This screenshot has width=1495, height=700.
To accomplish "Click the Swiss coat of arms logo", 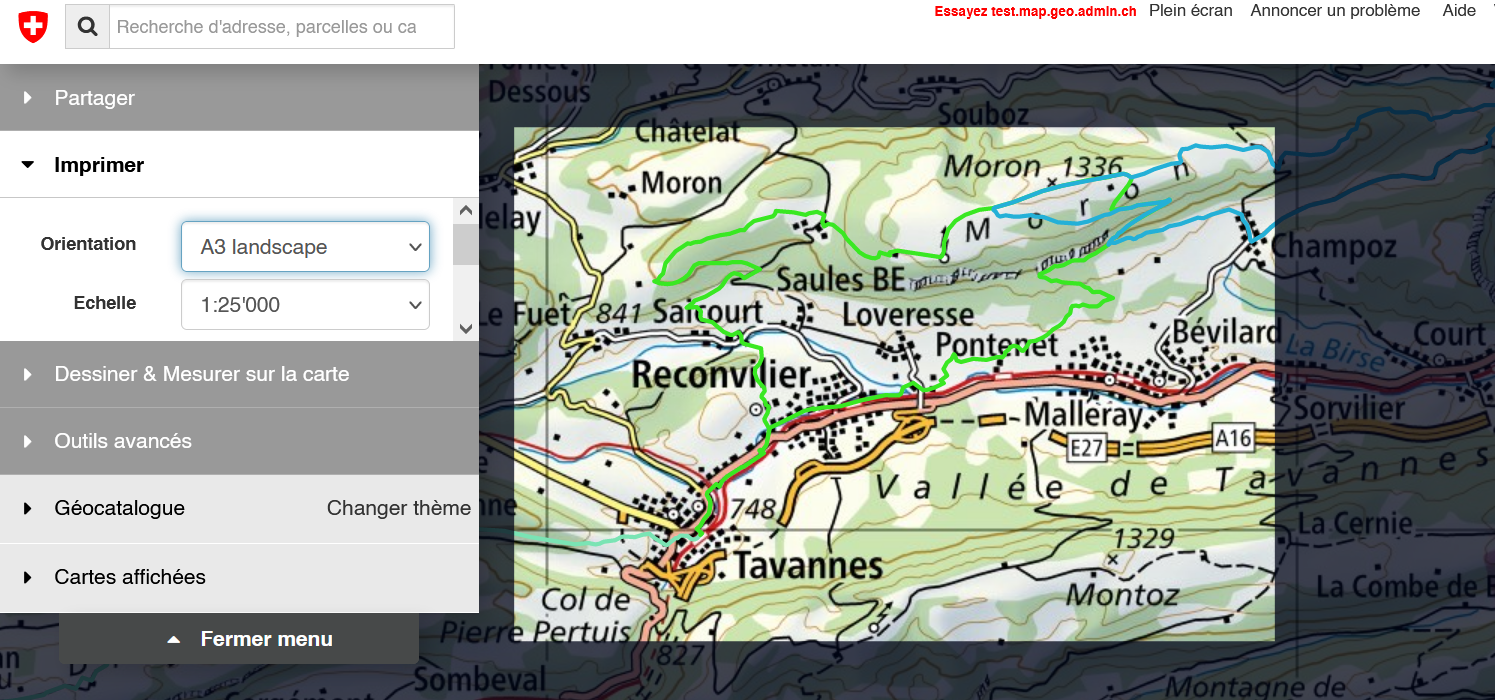I will [x=33, y=27].
